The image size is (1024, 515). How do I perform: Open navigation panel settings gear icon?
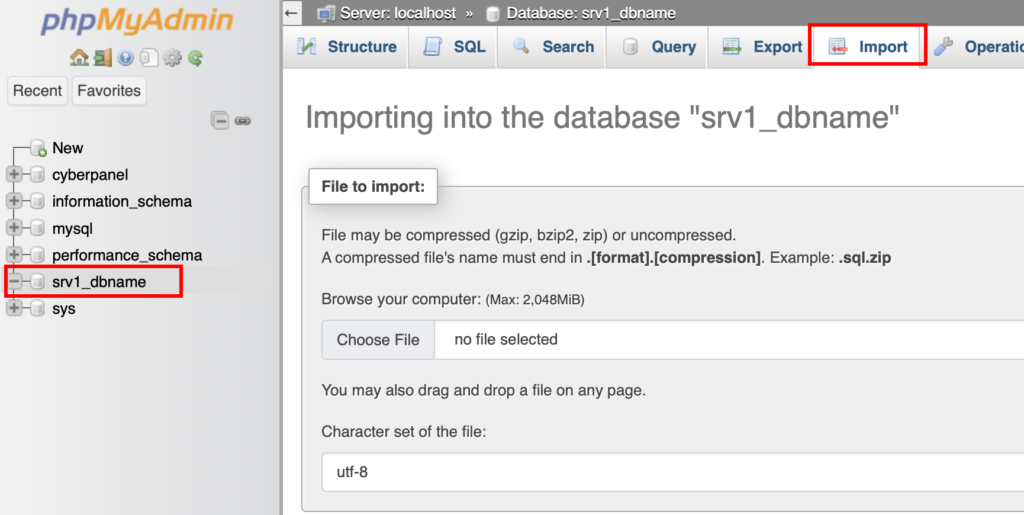tap(172, 57)
